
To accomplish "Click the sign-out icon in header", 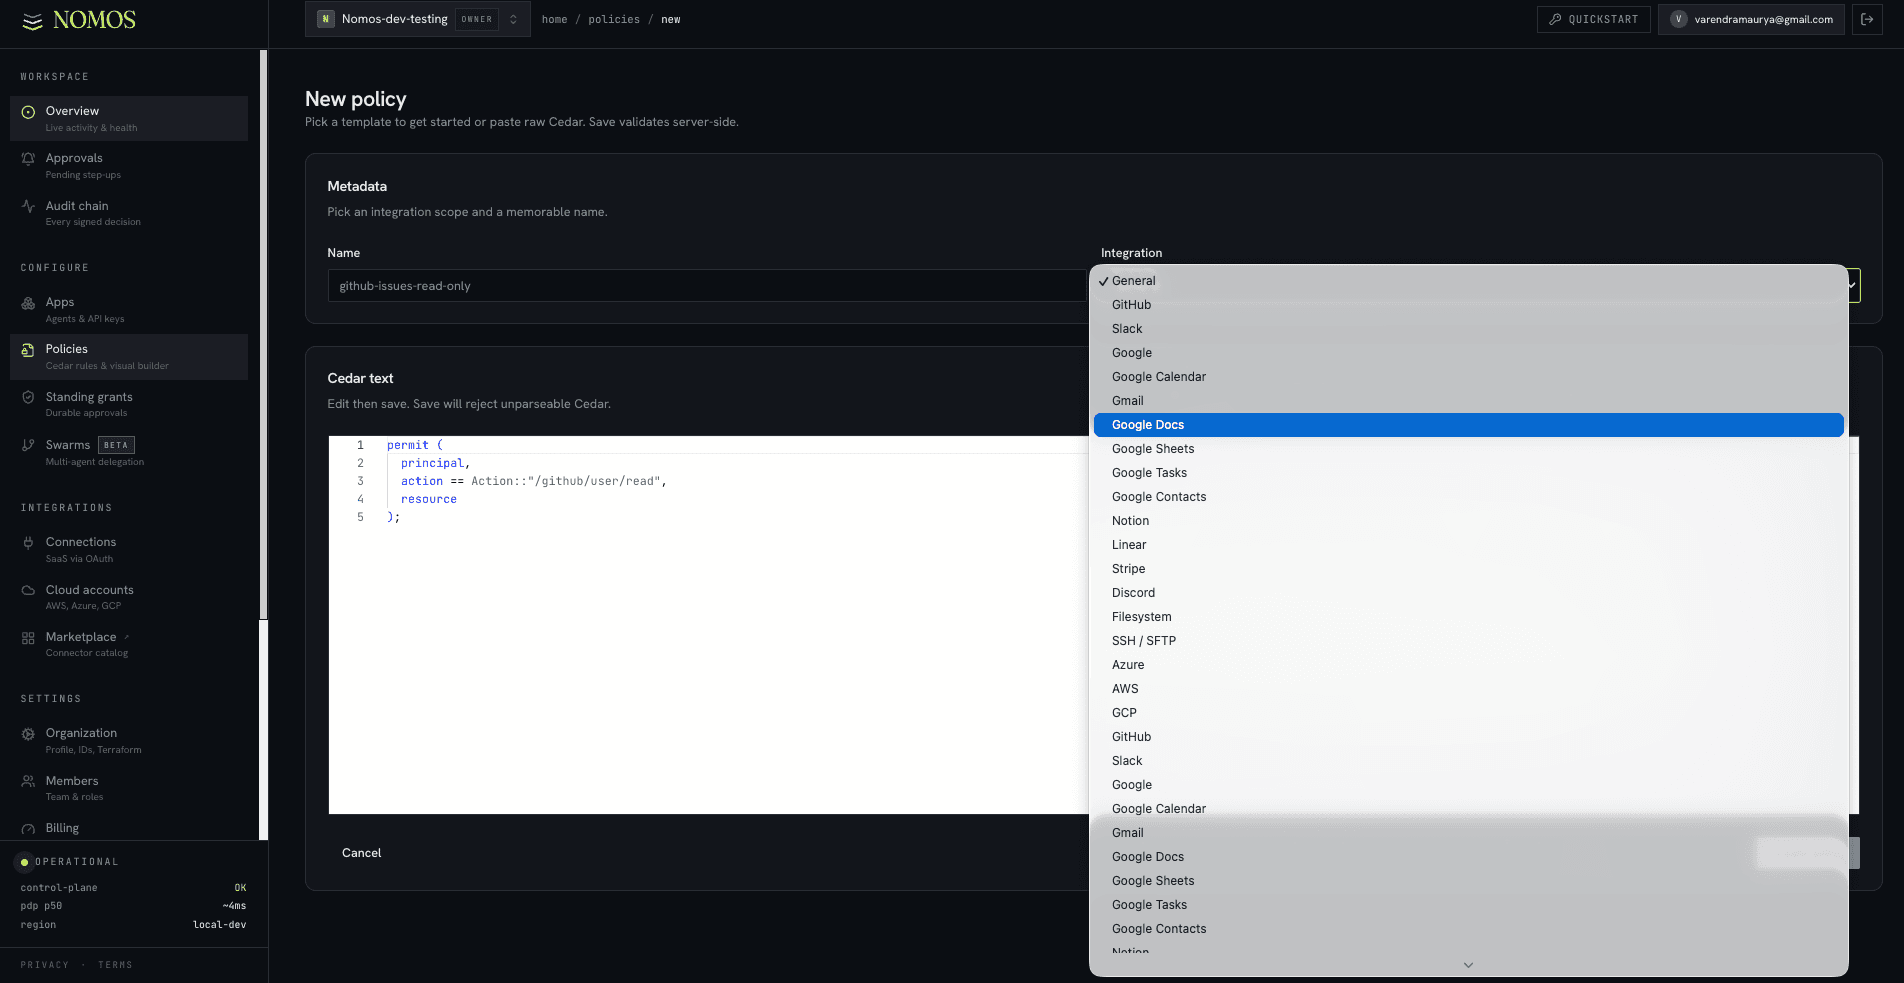I will (1867, 19).
